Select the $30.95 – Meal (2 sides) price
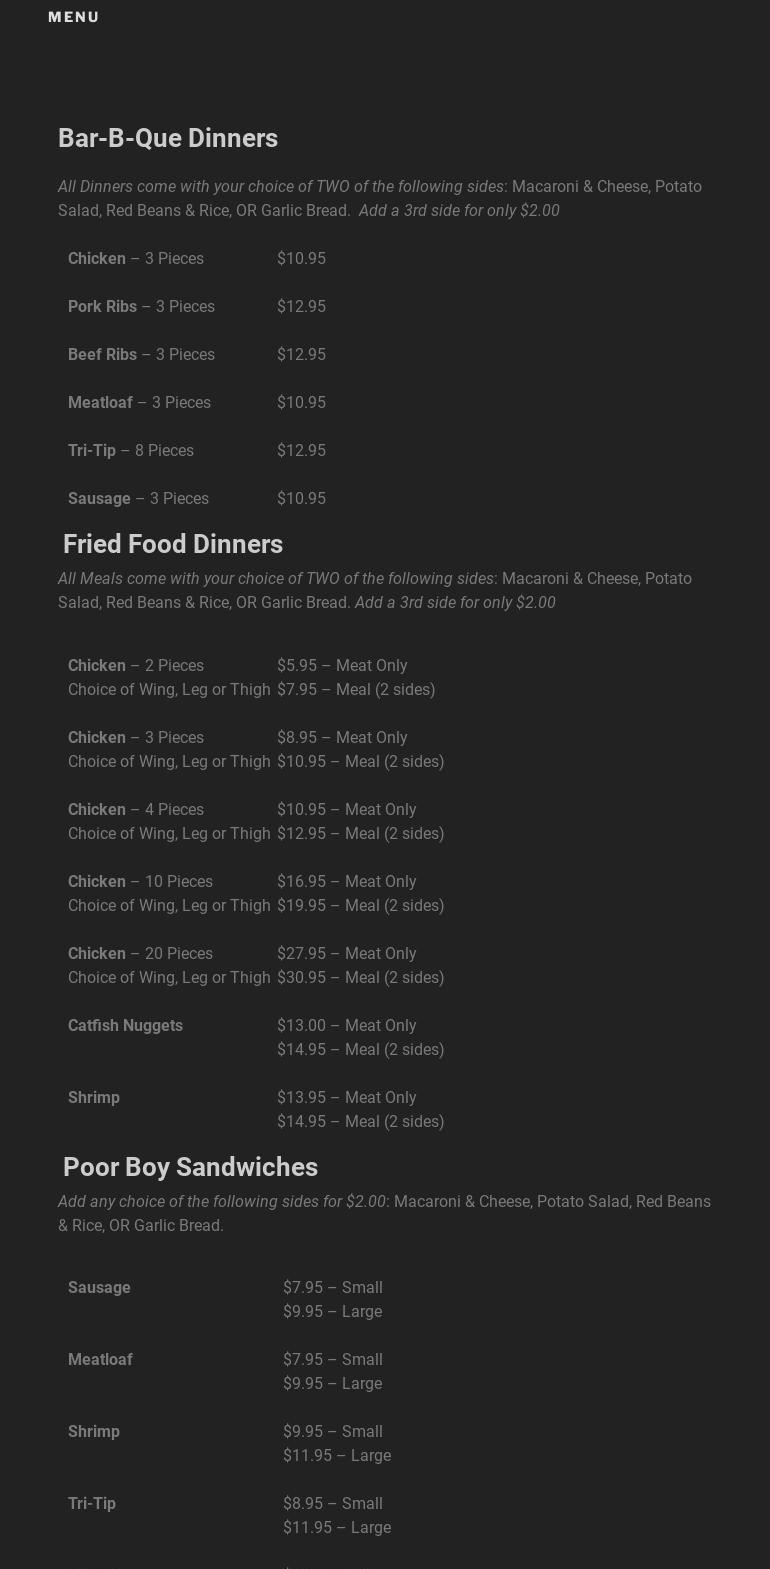Viewport: 770px width, 1569px height. [360, 977]
